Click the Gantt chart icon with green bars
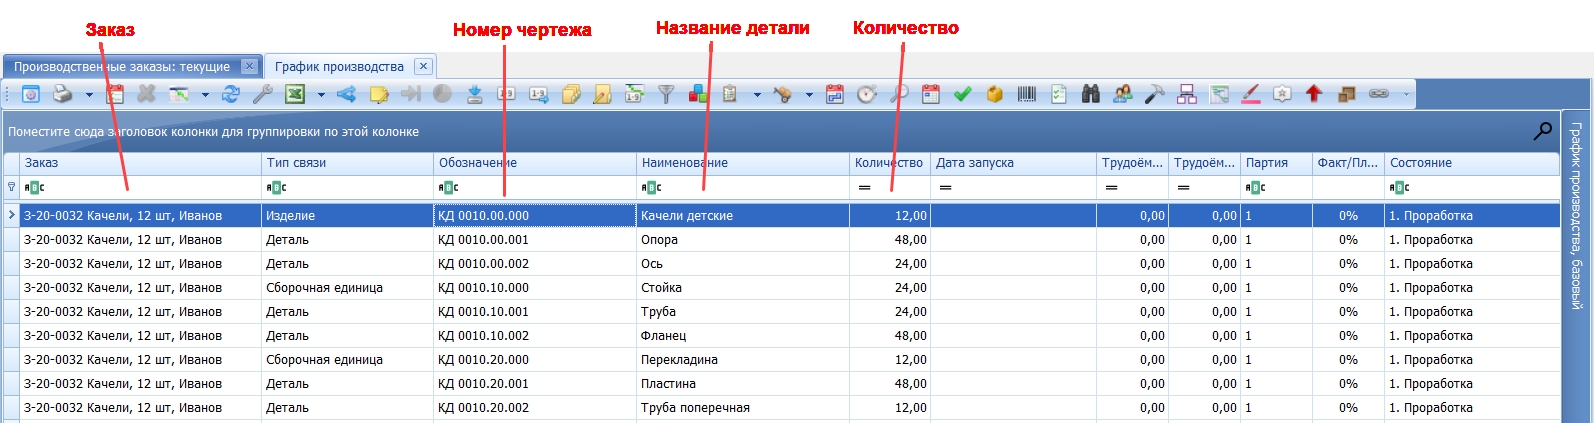 (x=179, y=94)
